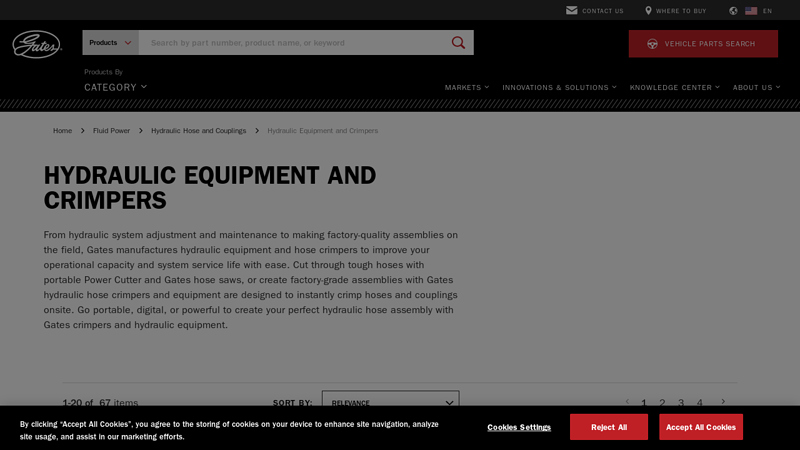Open the Products search scope dropdown
This screenshot has width=800, height=450.
(111, 43)
